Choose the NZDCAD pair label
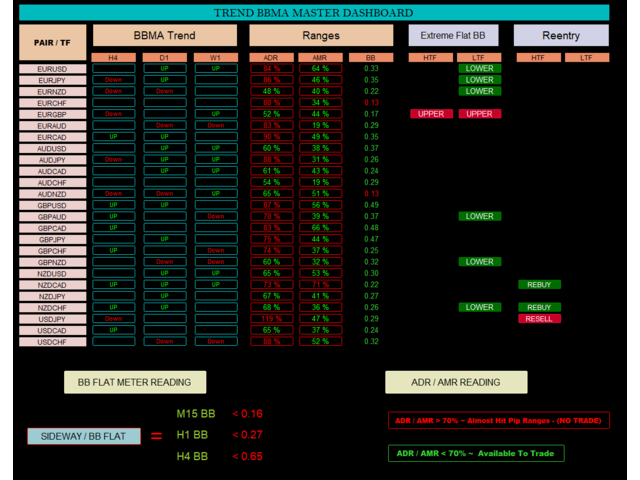This screenshot has width=640, height=480. point(53,285)
